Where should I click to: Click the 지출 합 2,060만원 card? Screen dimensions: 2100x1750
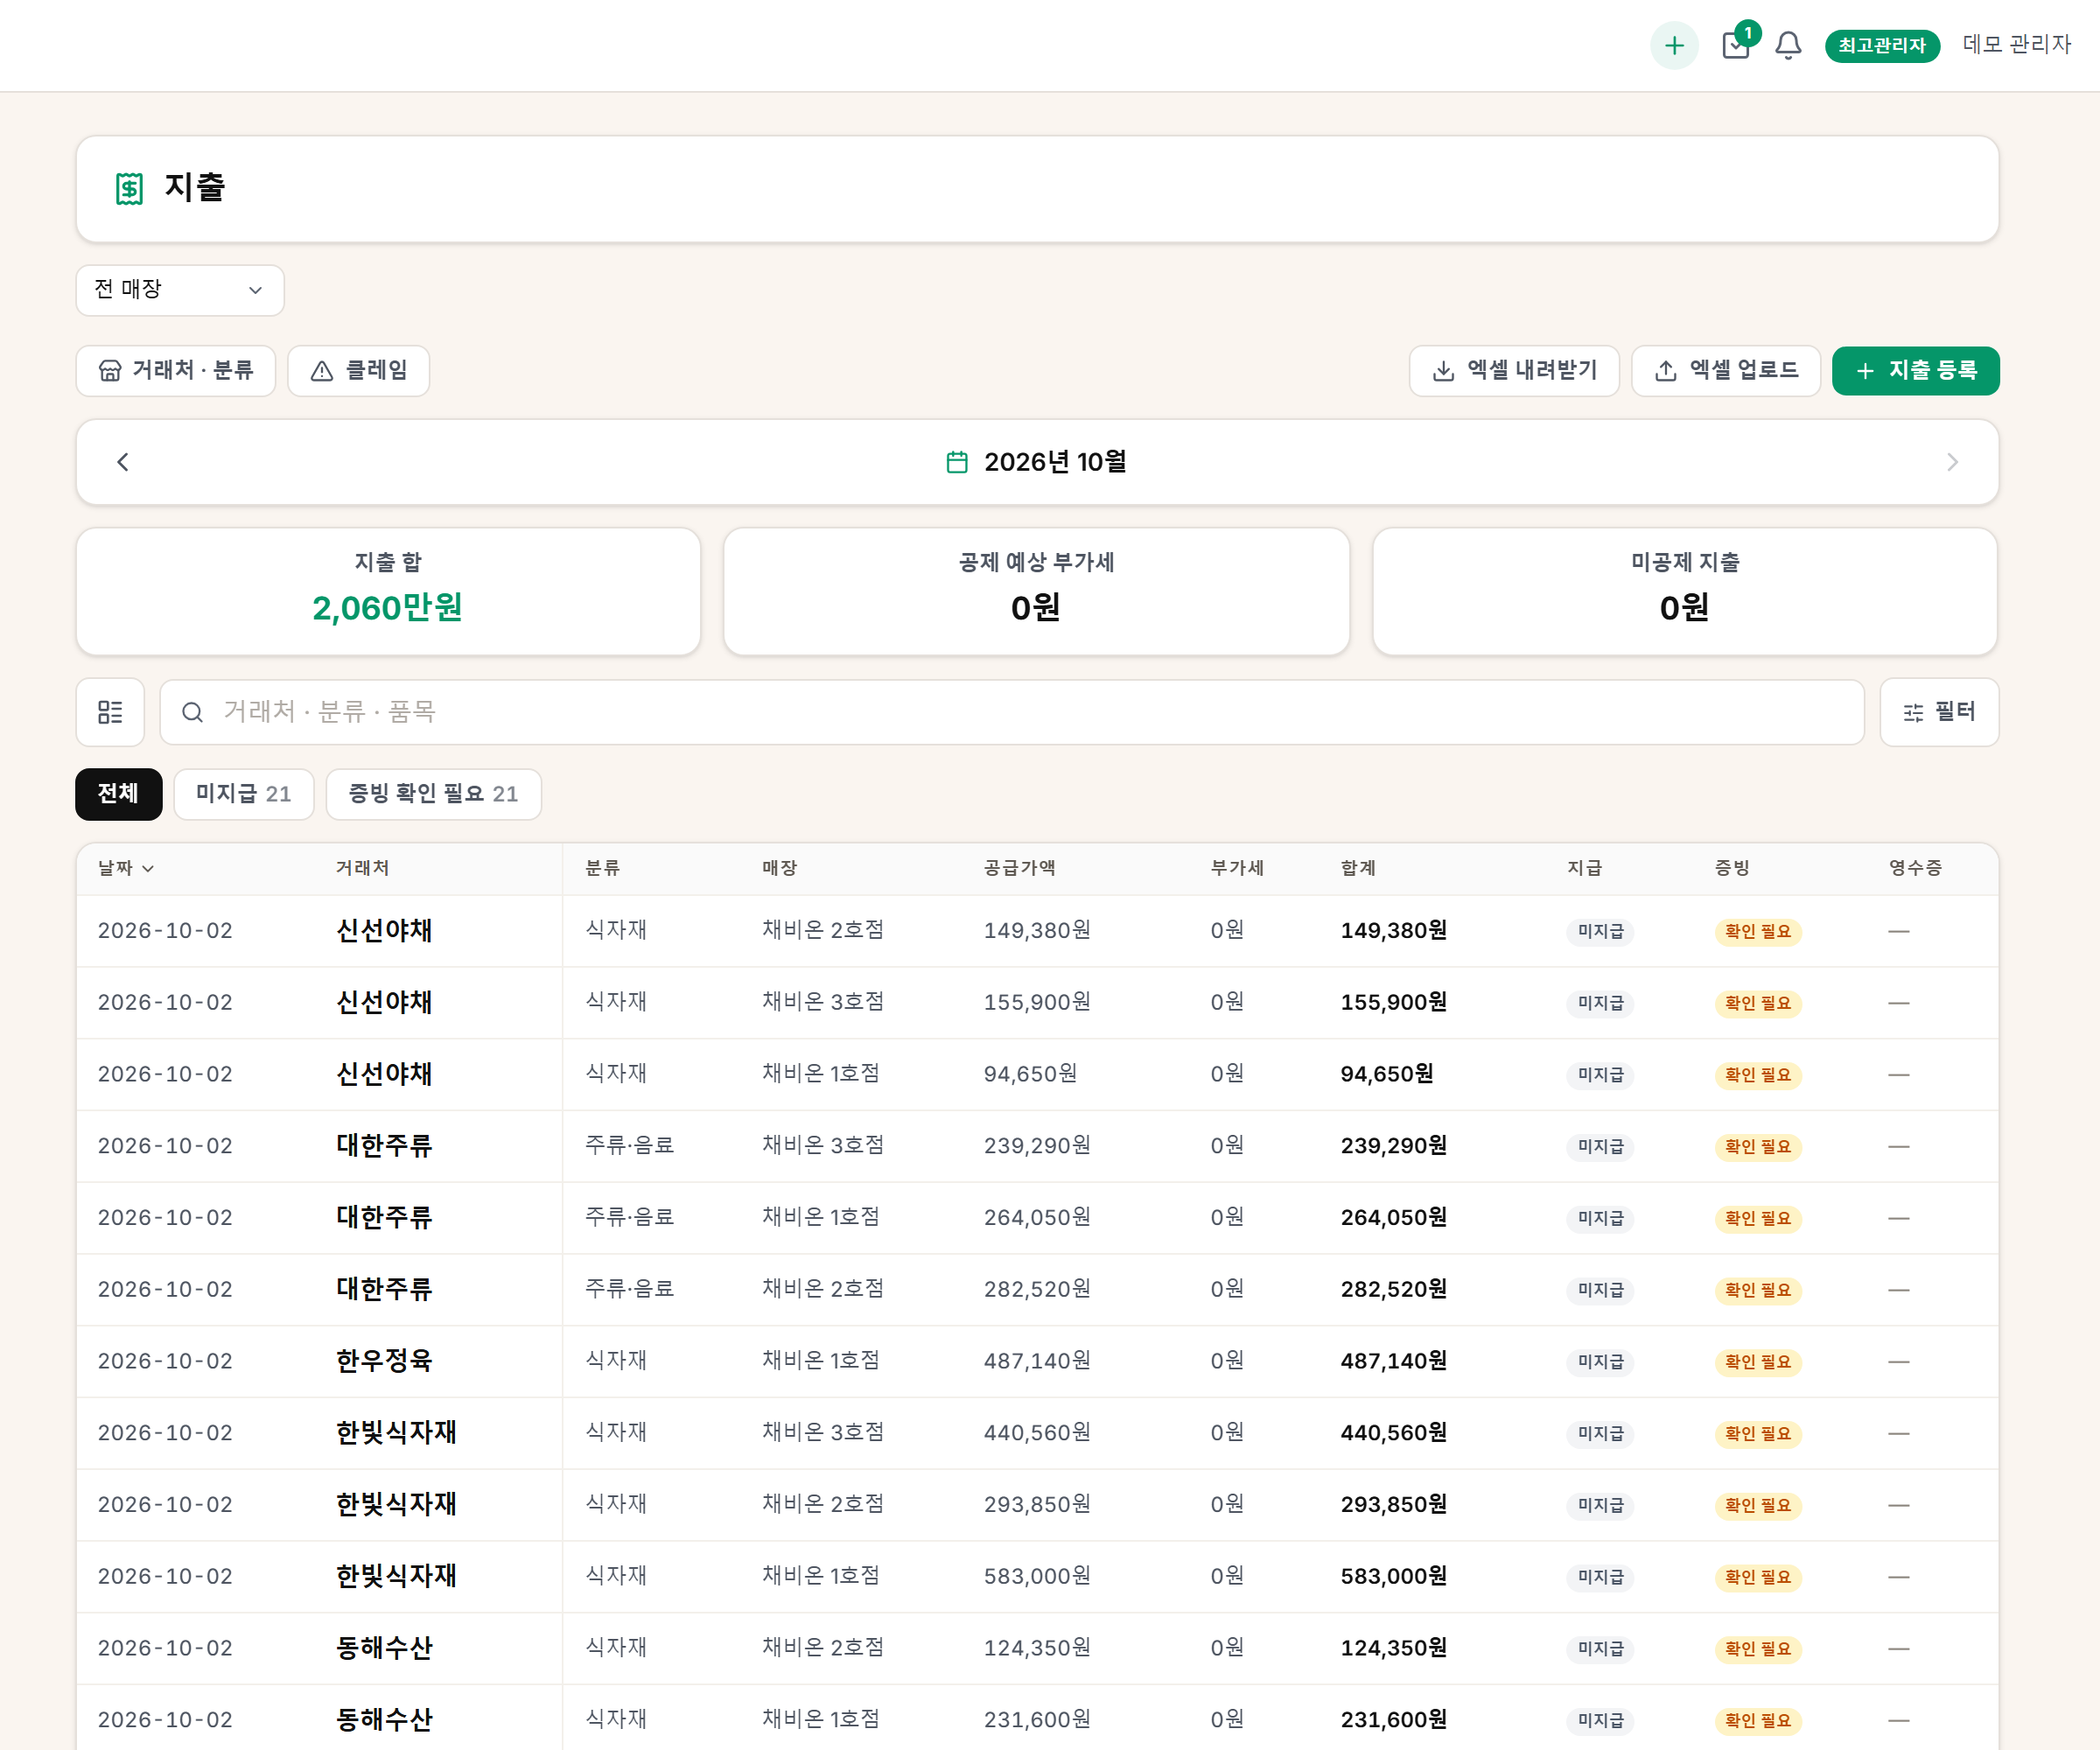388,591
